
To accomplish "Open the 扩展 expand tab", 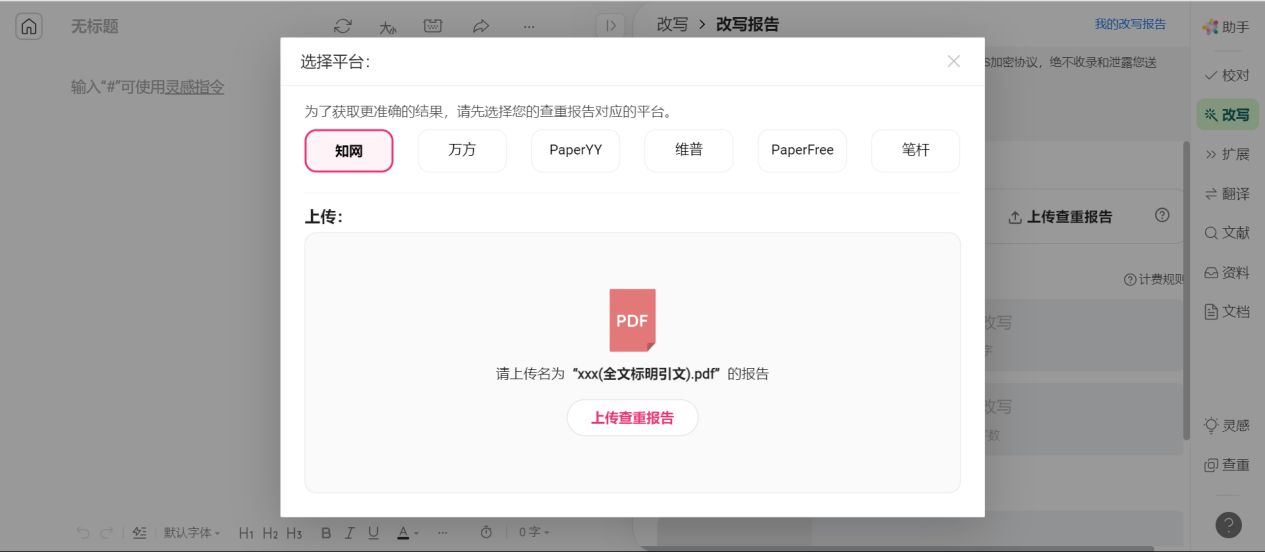I will [1227, 154].
